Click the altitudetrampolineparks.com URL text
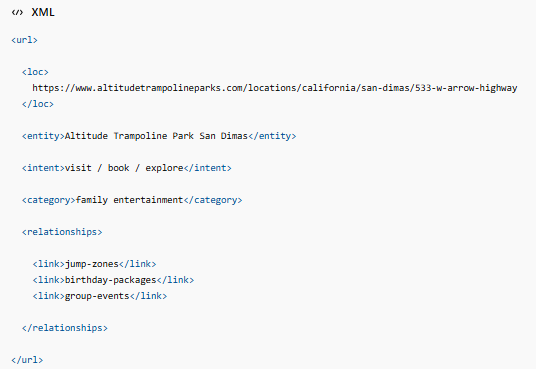The image size is (536, 369). (x=275, y=88)
